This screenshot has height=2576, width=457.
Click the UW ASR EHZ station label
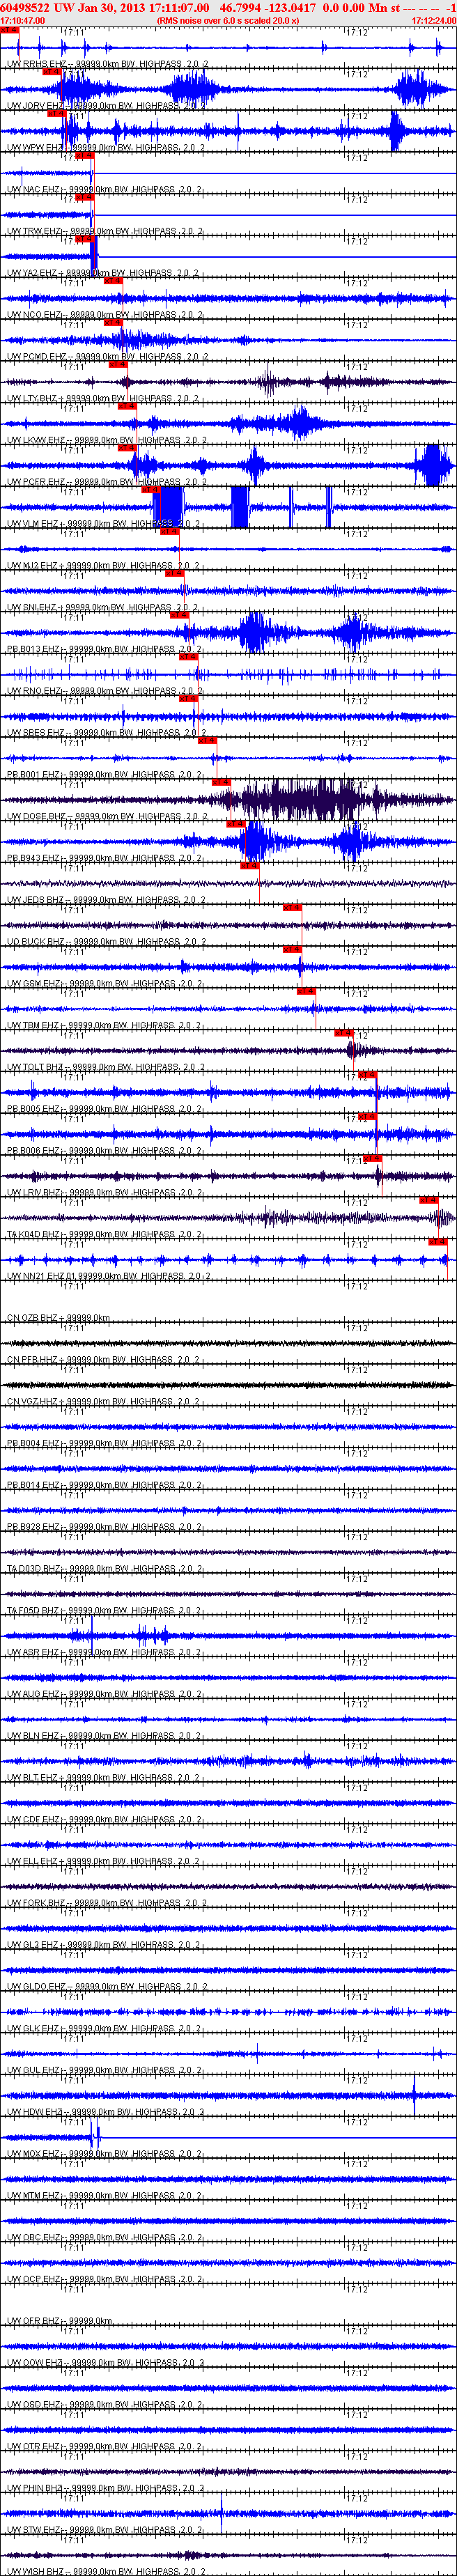[105, 1653]
